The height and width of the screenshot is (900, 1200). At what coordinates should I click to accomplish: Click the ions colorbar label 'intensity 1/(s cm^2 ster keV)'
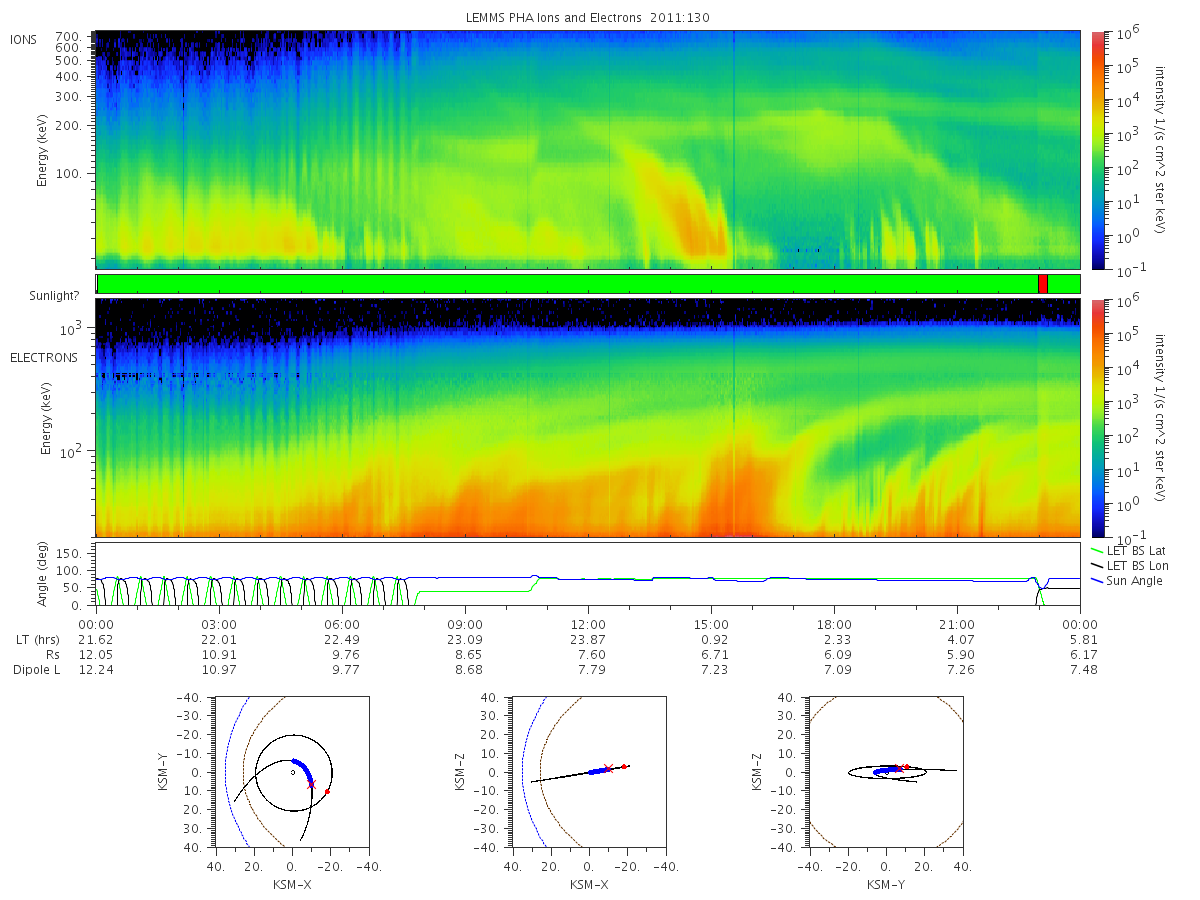(1160, 150)
